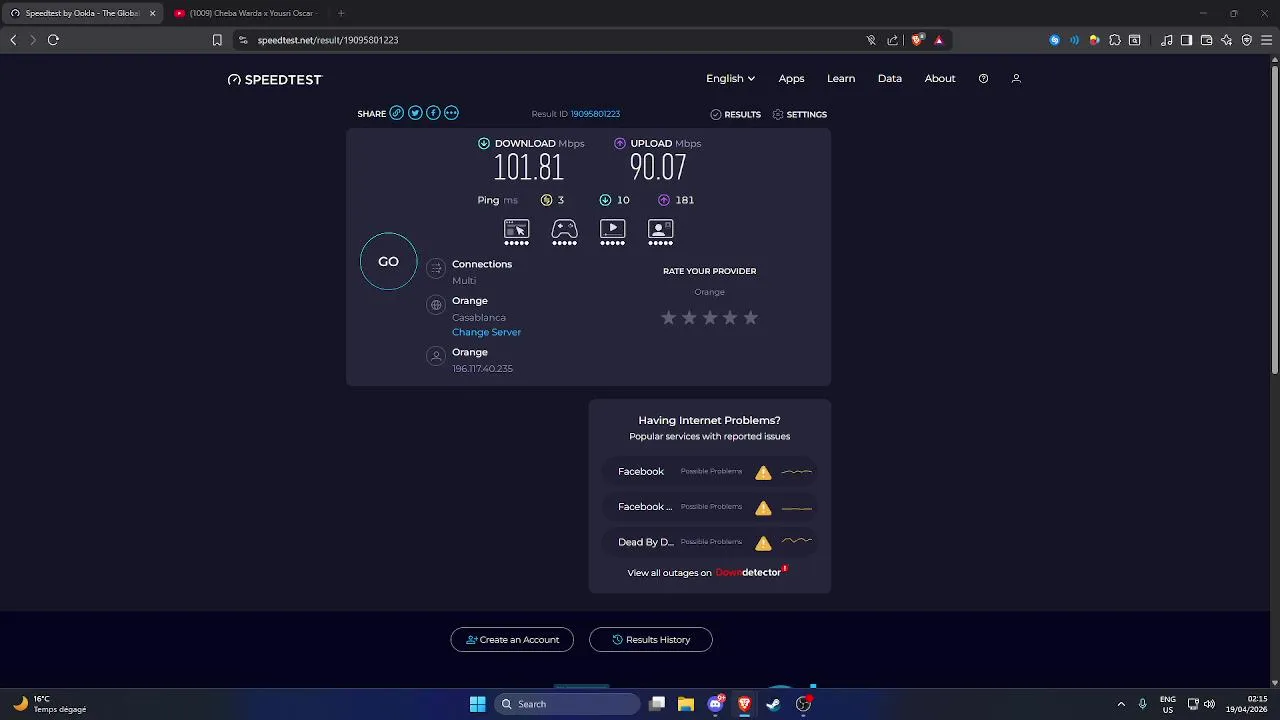The image size is (1280, 720).
Task: Open the Brave Wallet icon
Action: (1206, 40)
